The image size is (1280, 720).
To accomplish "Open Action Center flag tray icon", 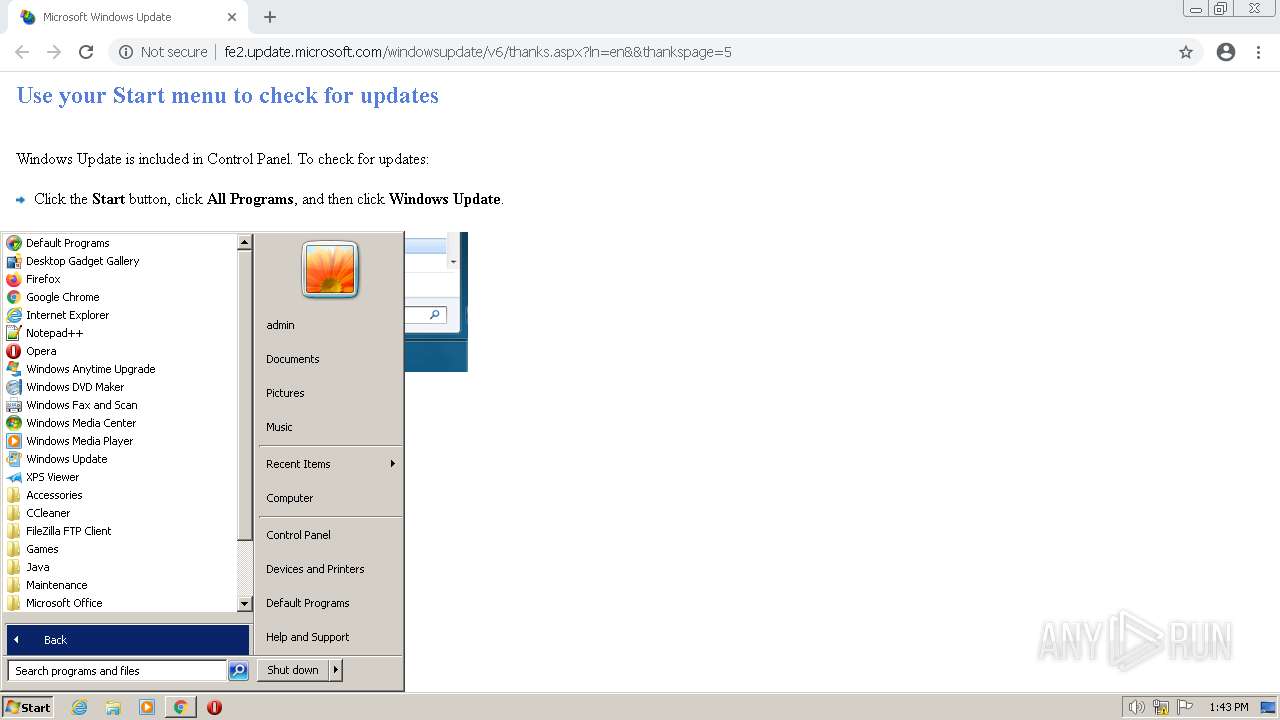I will pyautogui.click(x=1186, y=707).
